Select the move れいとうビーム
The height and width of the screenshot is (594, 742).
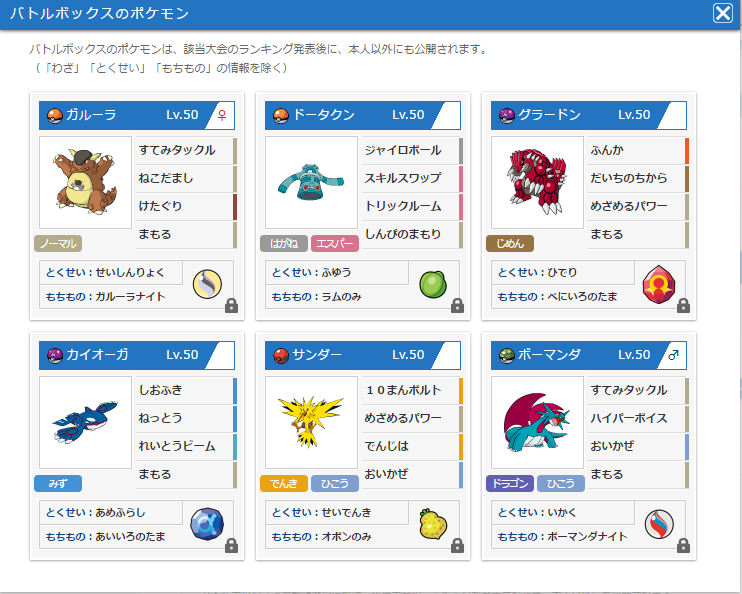[186, 446]
